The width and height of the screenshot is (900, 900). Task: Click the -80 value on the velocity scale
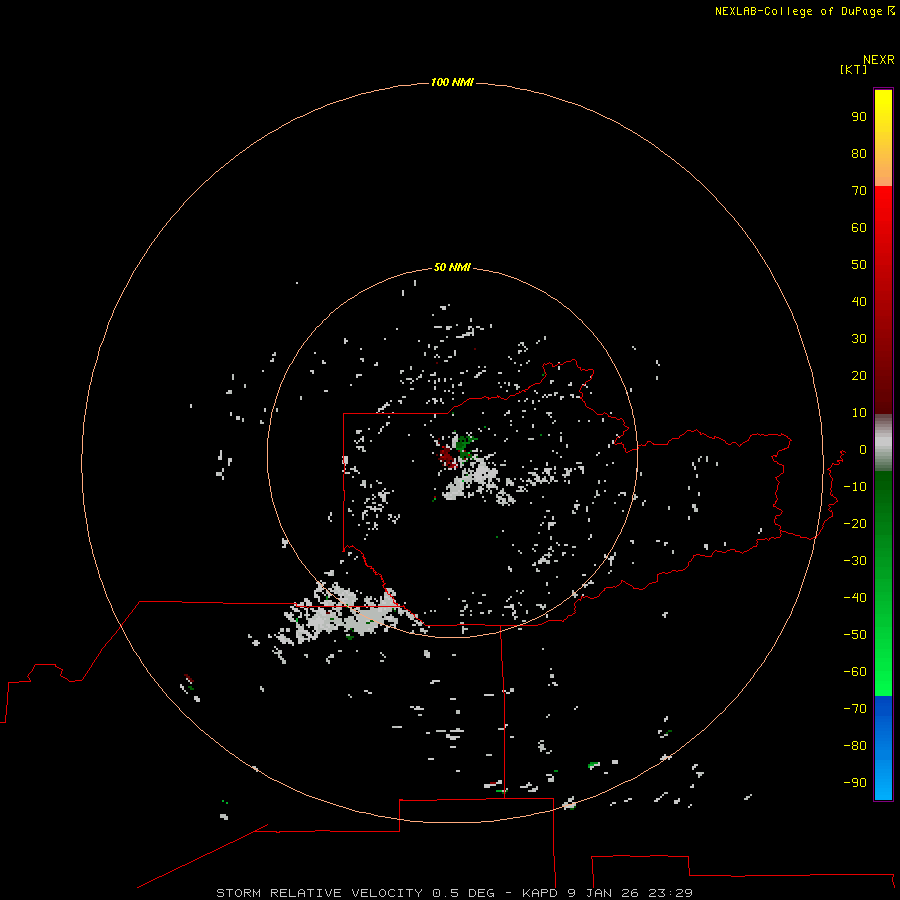[855, 746]
